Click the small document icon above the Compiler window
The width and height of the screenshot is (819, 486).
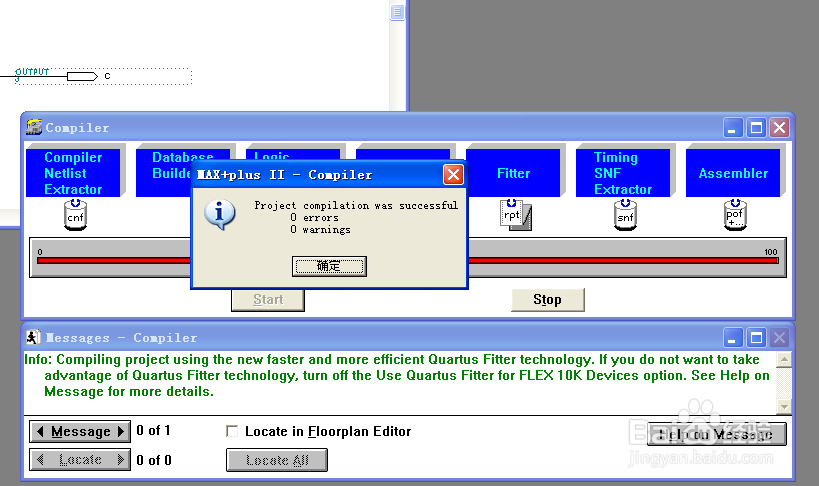click(397, 12)
